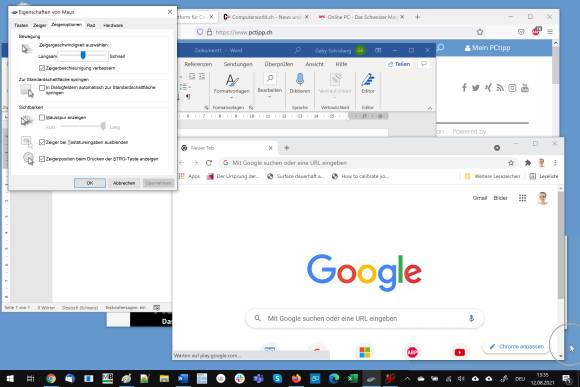Enable automatic jump to Standardschaltfläche checkbox
This screenshot has height=387, width=580.
pyautogui.click(x=42, y=88)
